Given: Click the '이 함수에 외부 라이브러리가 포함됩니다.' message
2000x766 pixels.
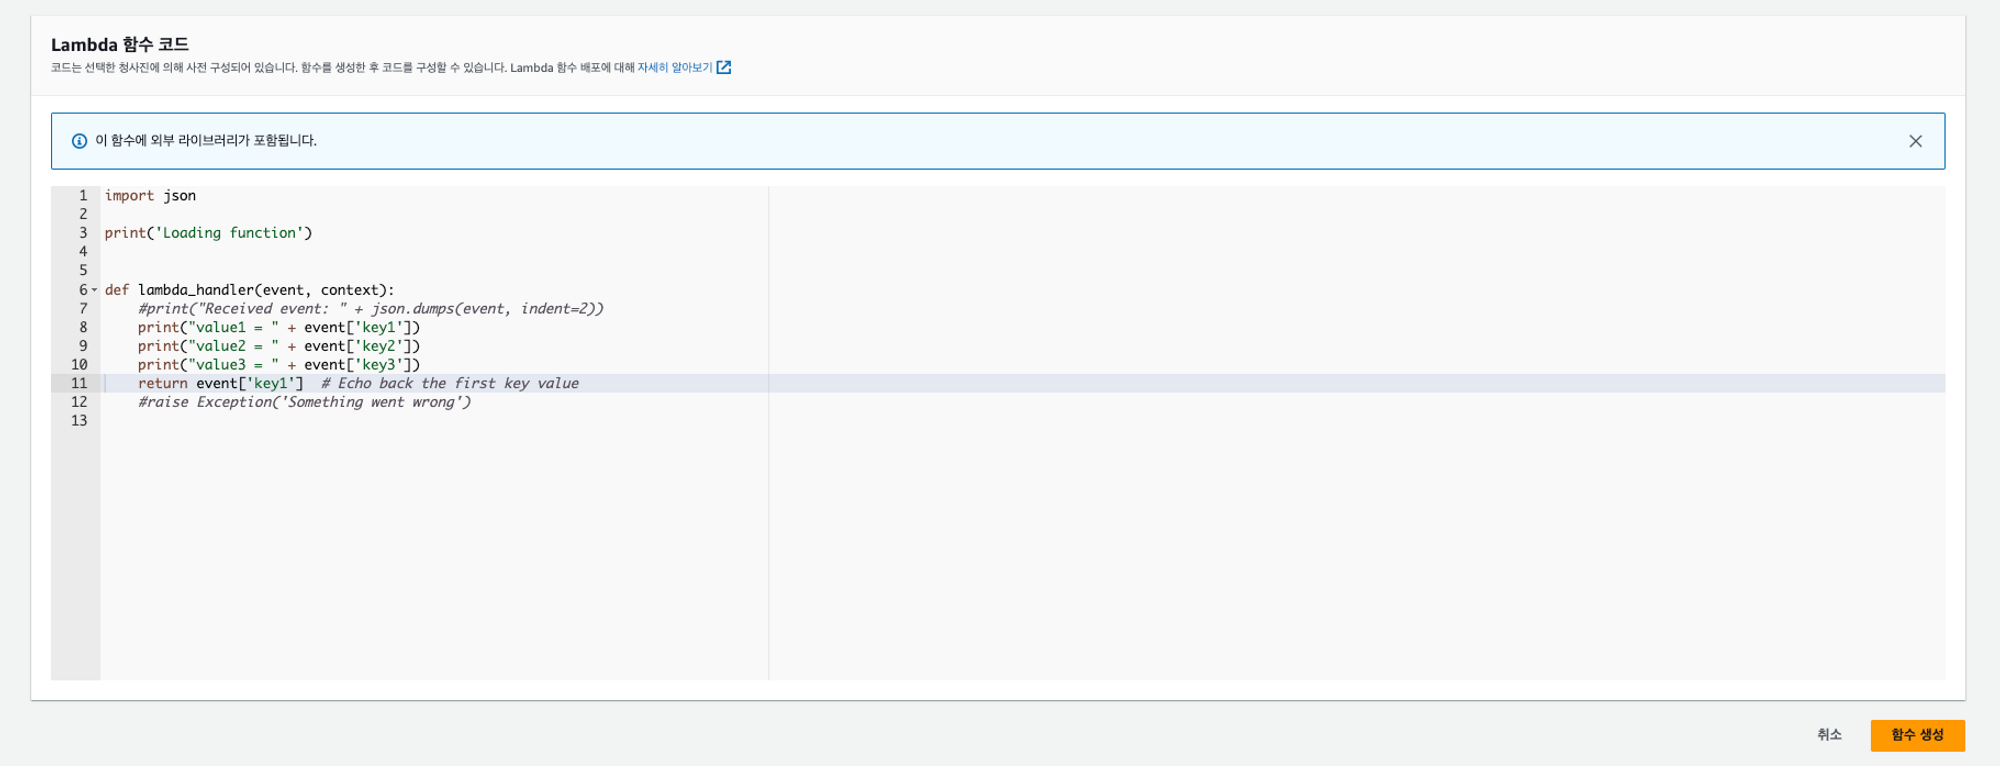Looking at the screenshot, I should [206, 141].
